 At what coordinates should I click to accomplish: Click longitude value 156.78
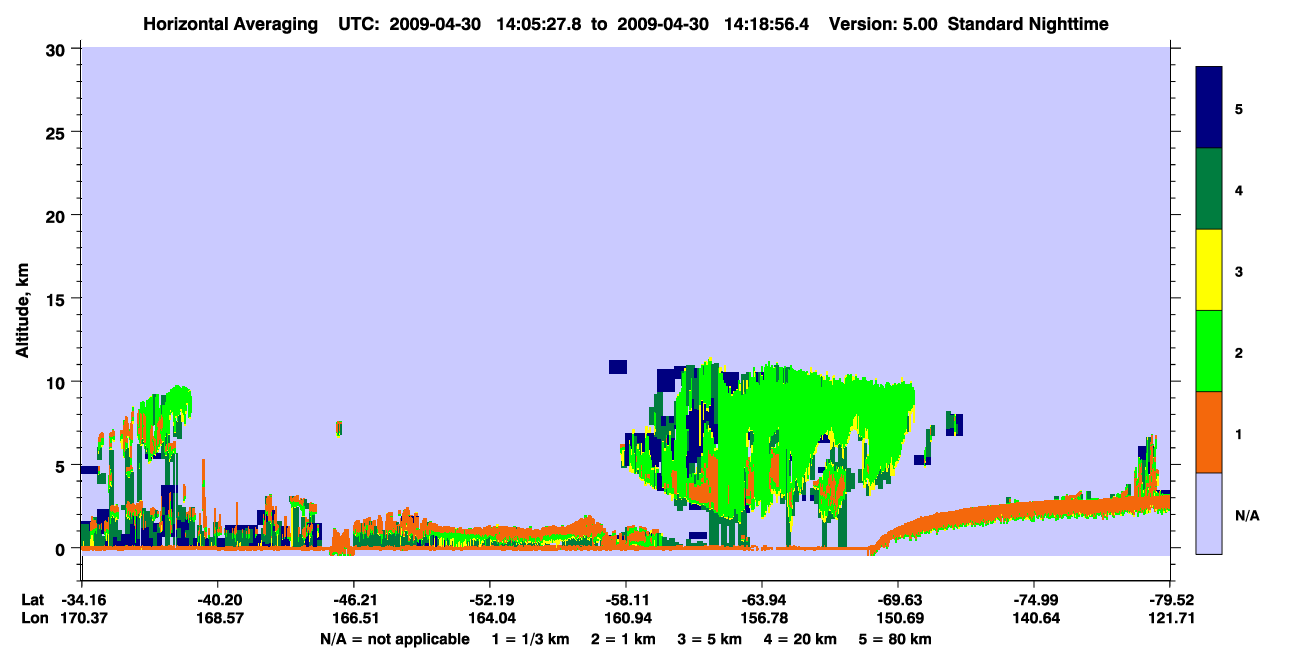coord(762,618)
